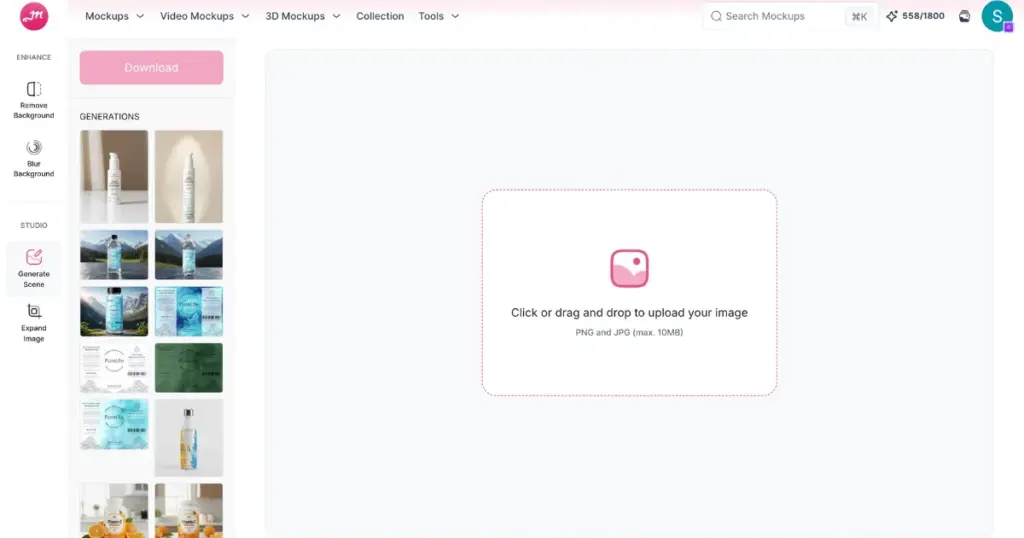1024x538 pixels.
Task: Open the user avatar S menu
Action: tap(997, 16)
